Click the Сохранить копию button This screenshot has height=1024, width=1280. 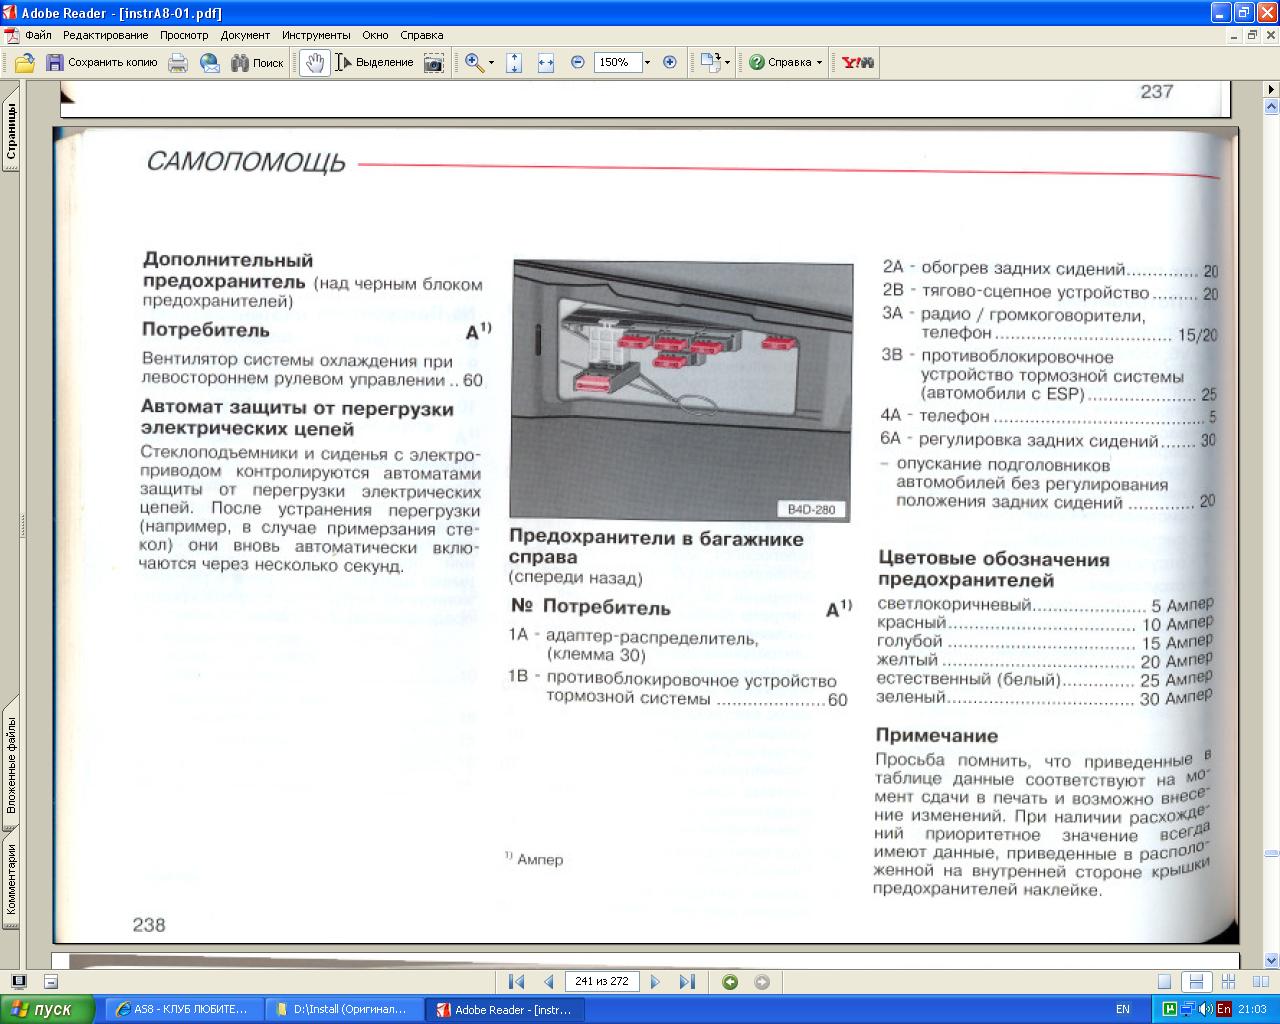pyautogui.click(x=102, y=63)
